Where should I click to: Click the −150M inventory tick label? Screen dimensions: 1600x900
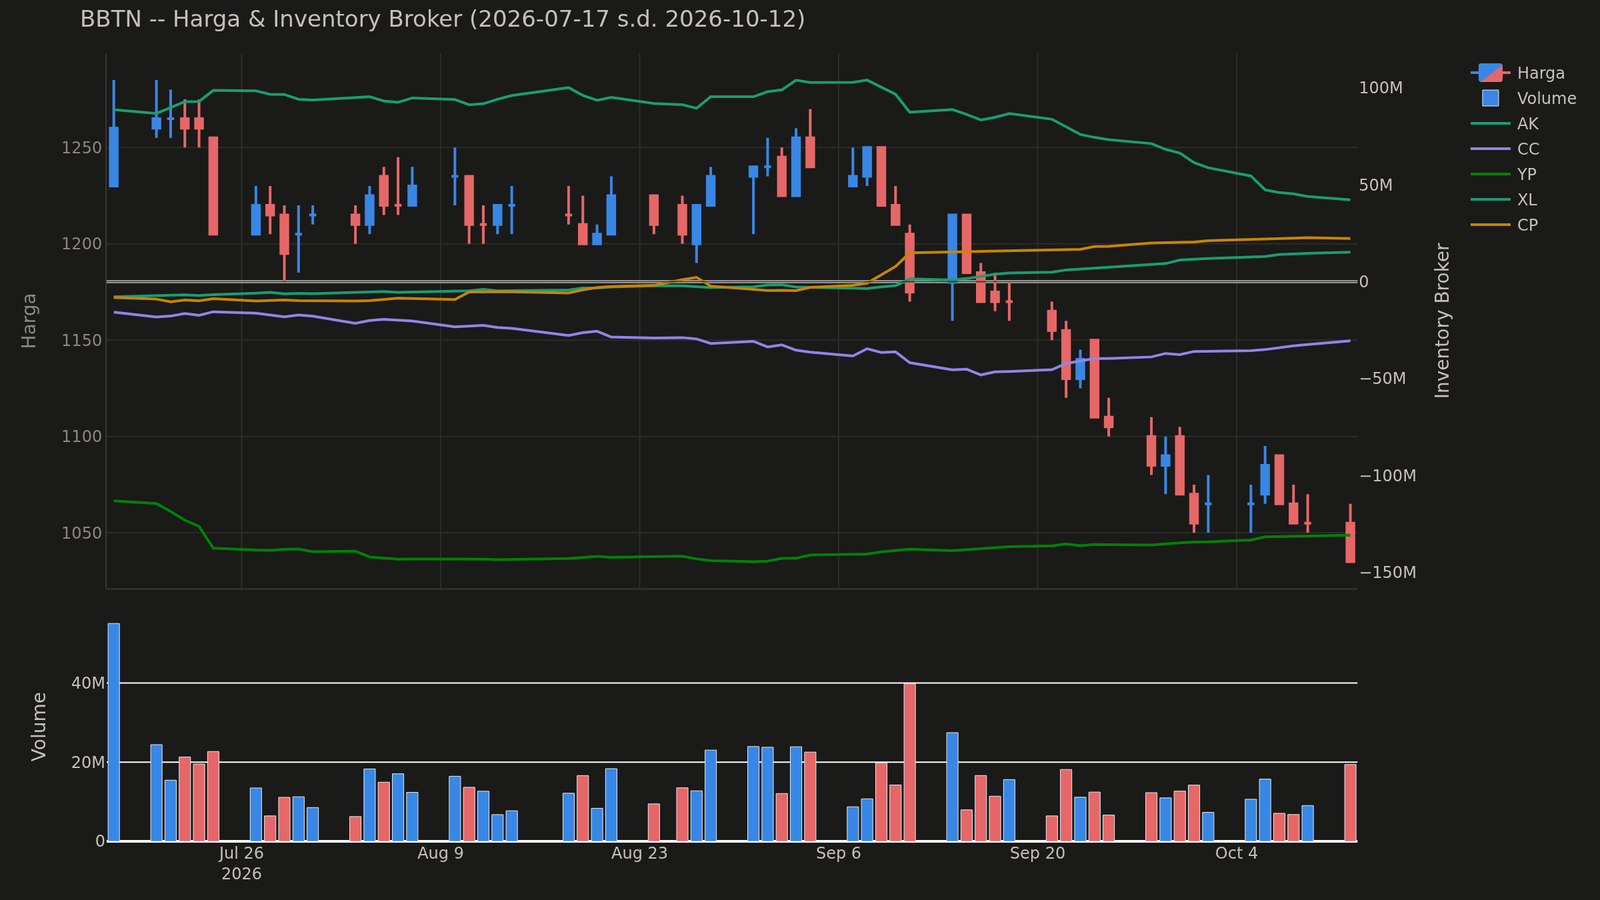coord(1387,572)
